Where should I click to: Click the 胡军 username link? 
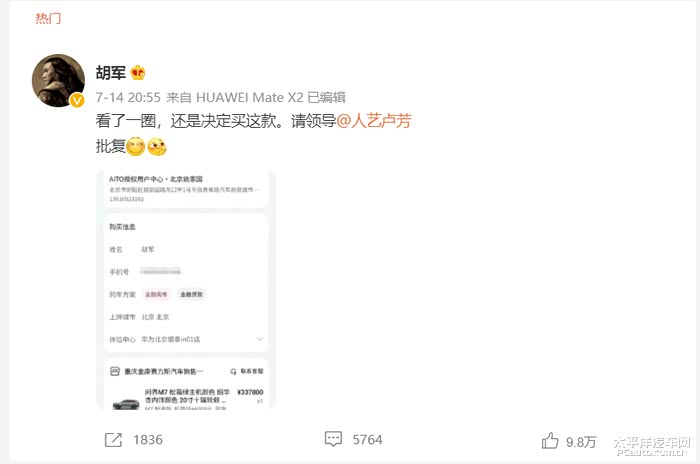(x=111, y=72)
